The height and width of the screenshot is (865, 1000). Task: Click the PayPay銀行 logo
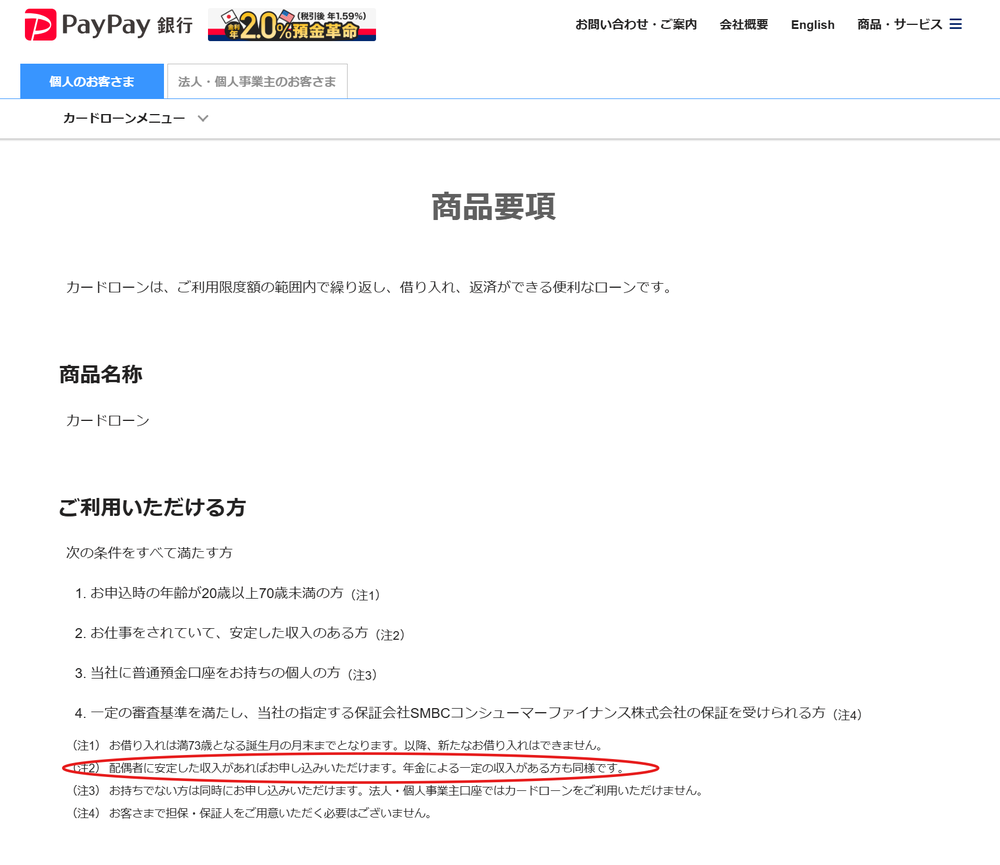(108, 25)
